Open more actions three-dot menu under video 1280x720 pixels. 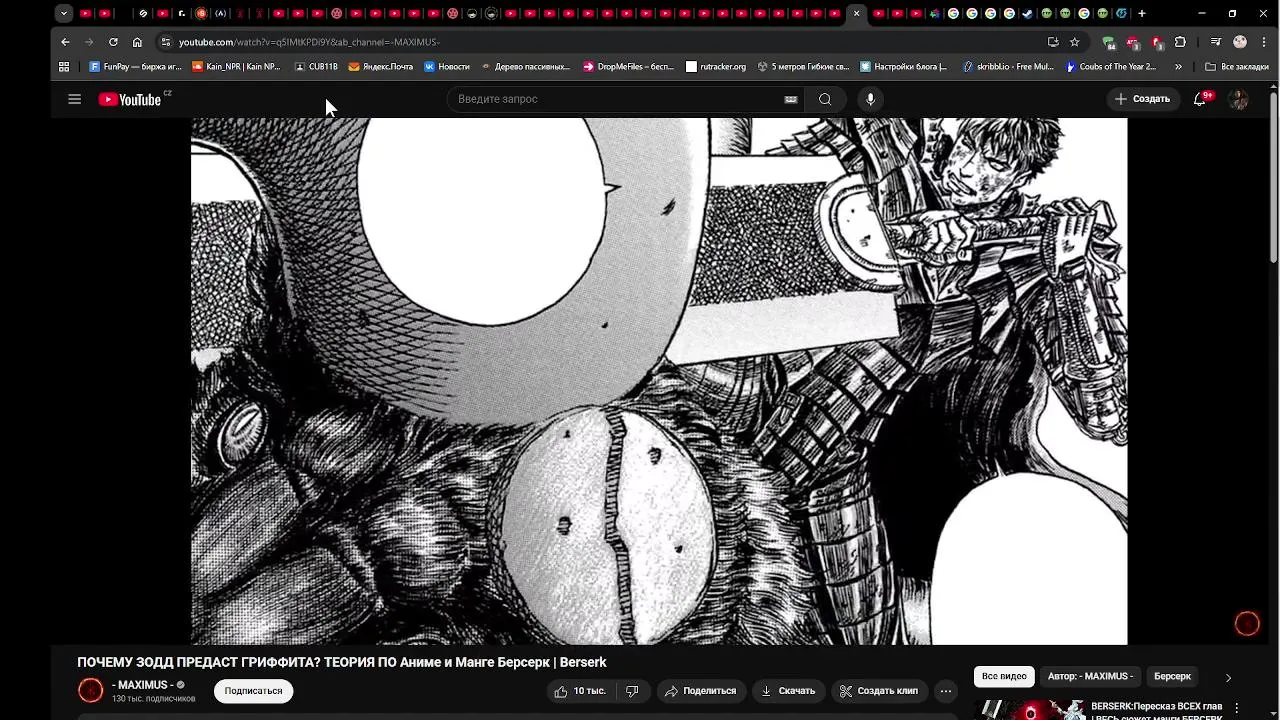coord(946,691)
